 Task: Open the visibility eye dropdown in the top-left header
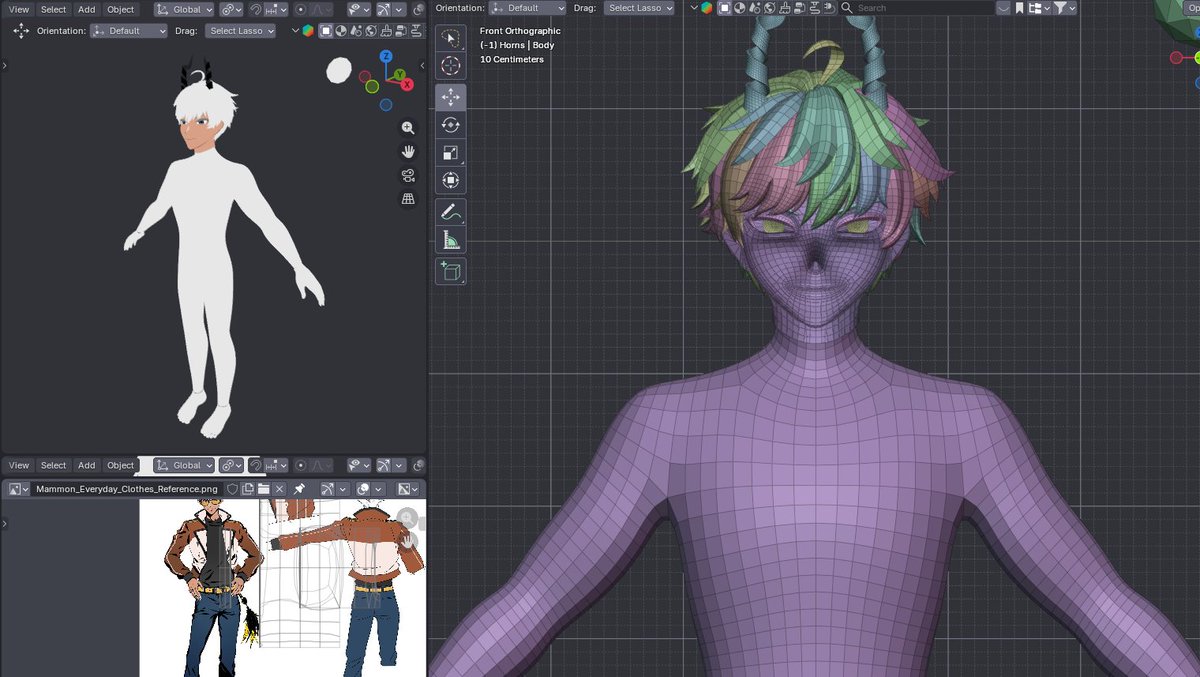pyautogui.click(x=358, y=10)
